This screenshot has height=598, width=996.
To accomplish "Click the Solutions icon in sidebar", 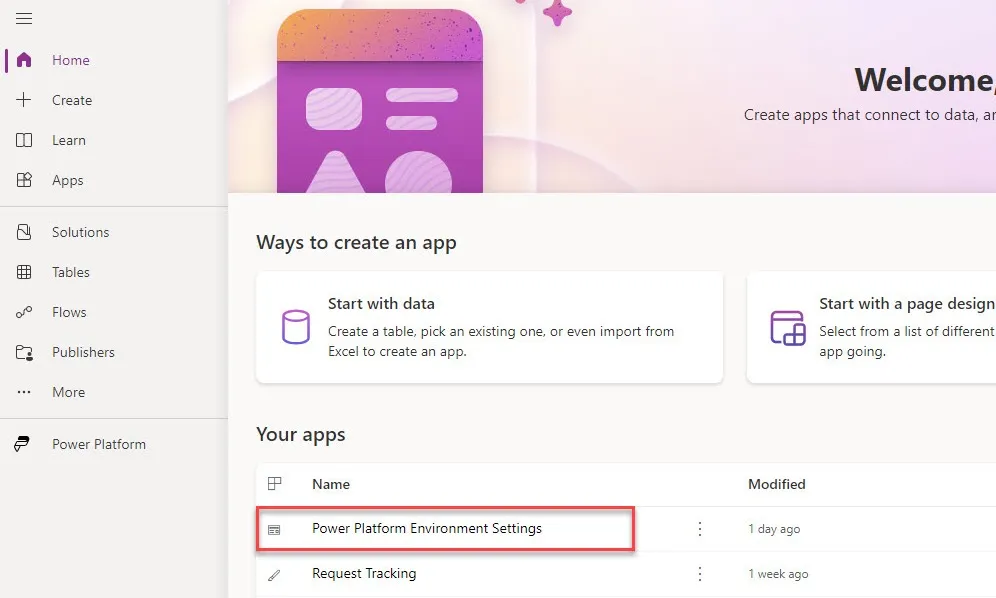I will point(24,232).
